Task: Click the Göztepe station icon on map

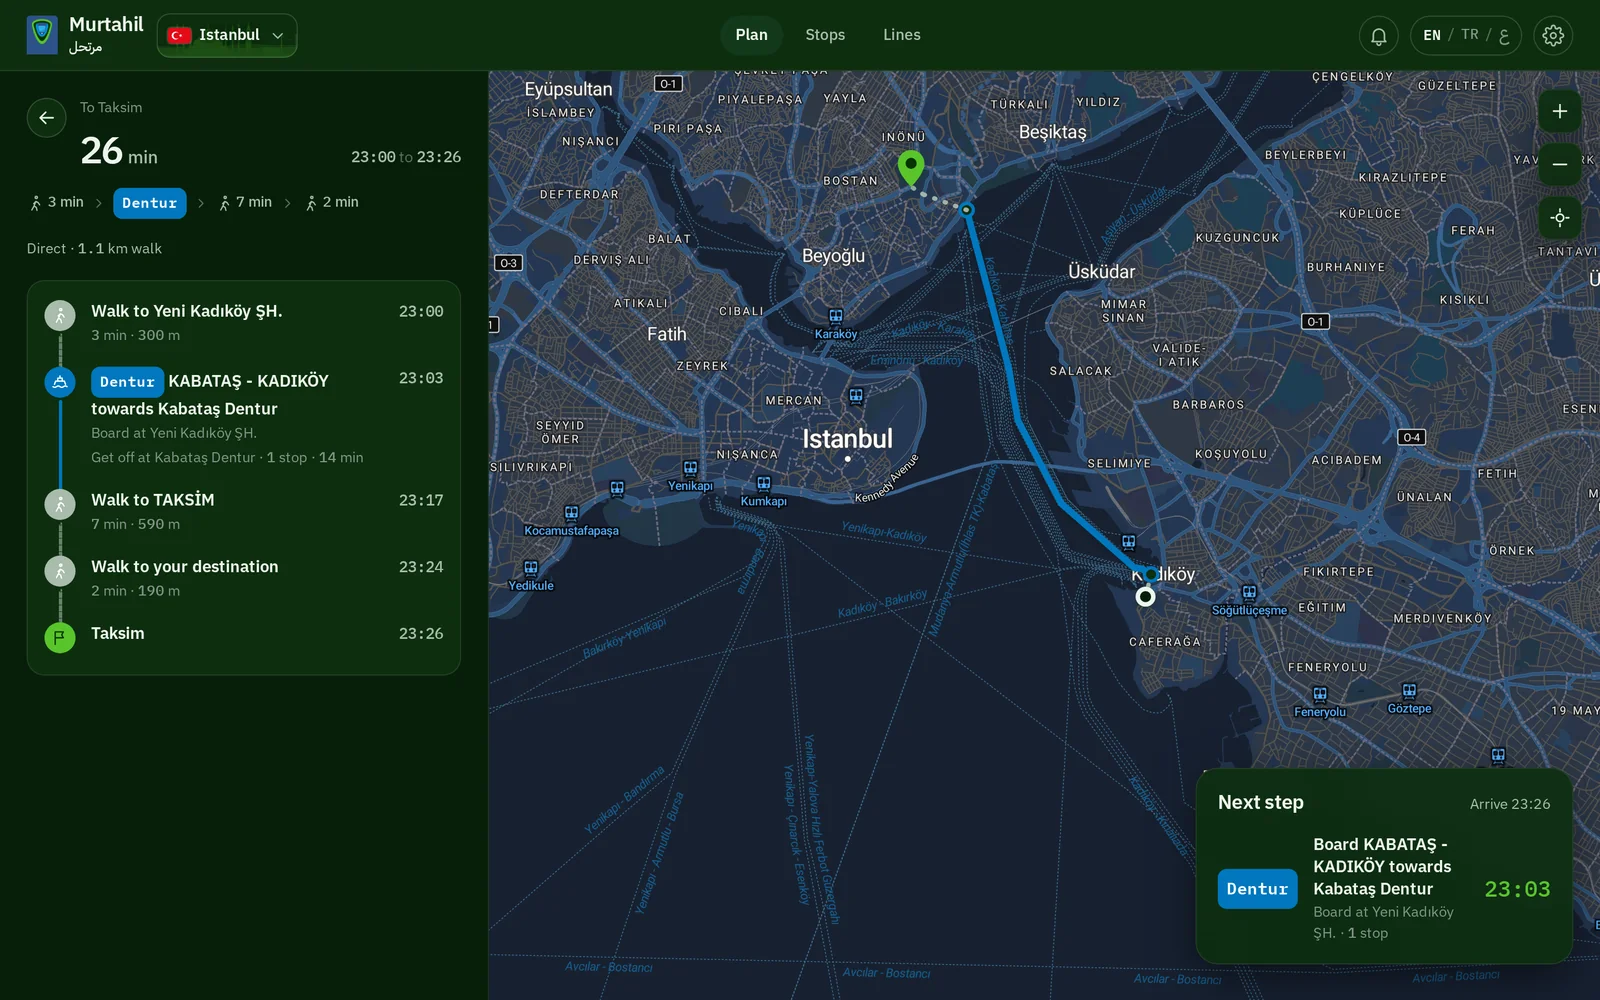Action: coord(1409,691)
